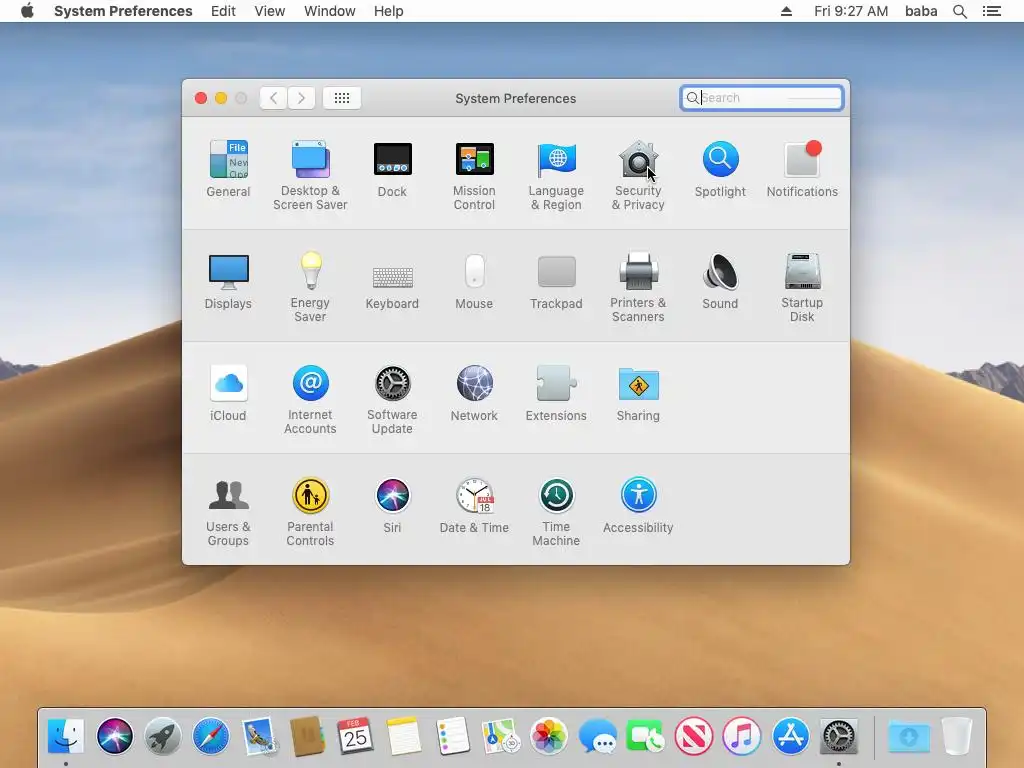1024x768 pixels.
Task: Open the Trackpad preferences pane
Action: point(556,281)
